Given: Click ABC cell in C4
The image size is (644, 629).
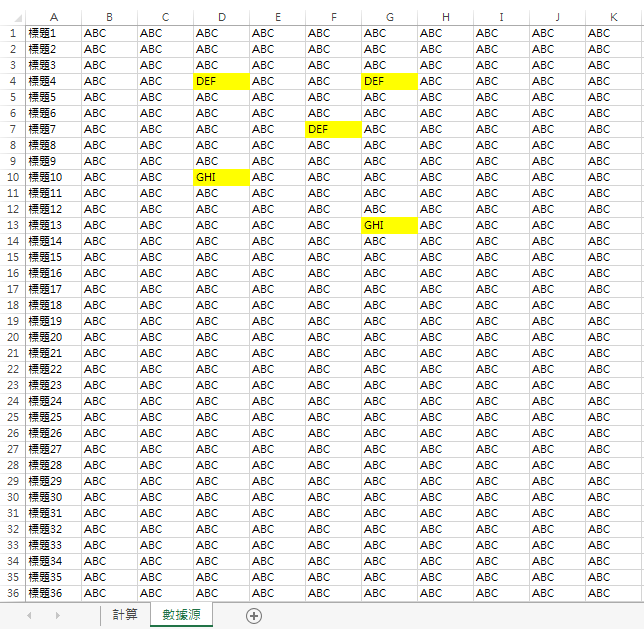Looking at the screenshot, I should (165, 81).
